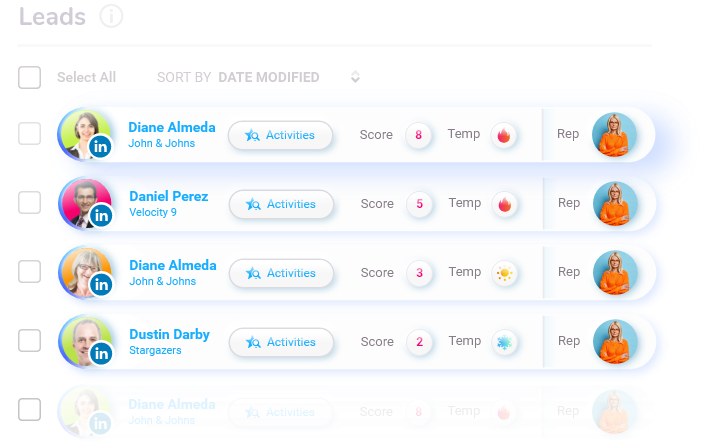This screenshot has height=448, width=713.
Task: Open the Stargazers company link
Action: coord(155,351)
